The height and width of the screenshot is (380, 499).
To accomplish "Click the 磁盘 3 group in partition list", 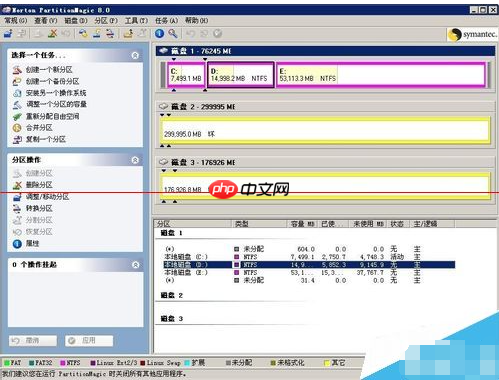I will point(172,319).
